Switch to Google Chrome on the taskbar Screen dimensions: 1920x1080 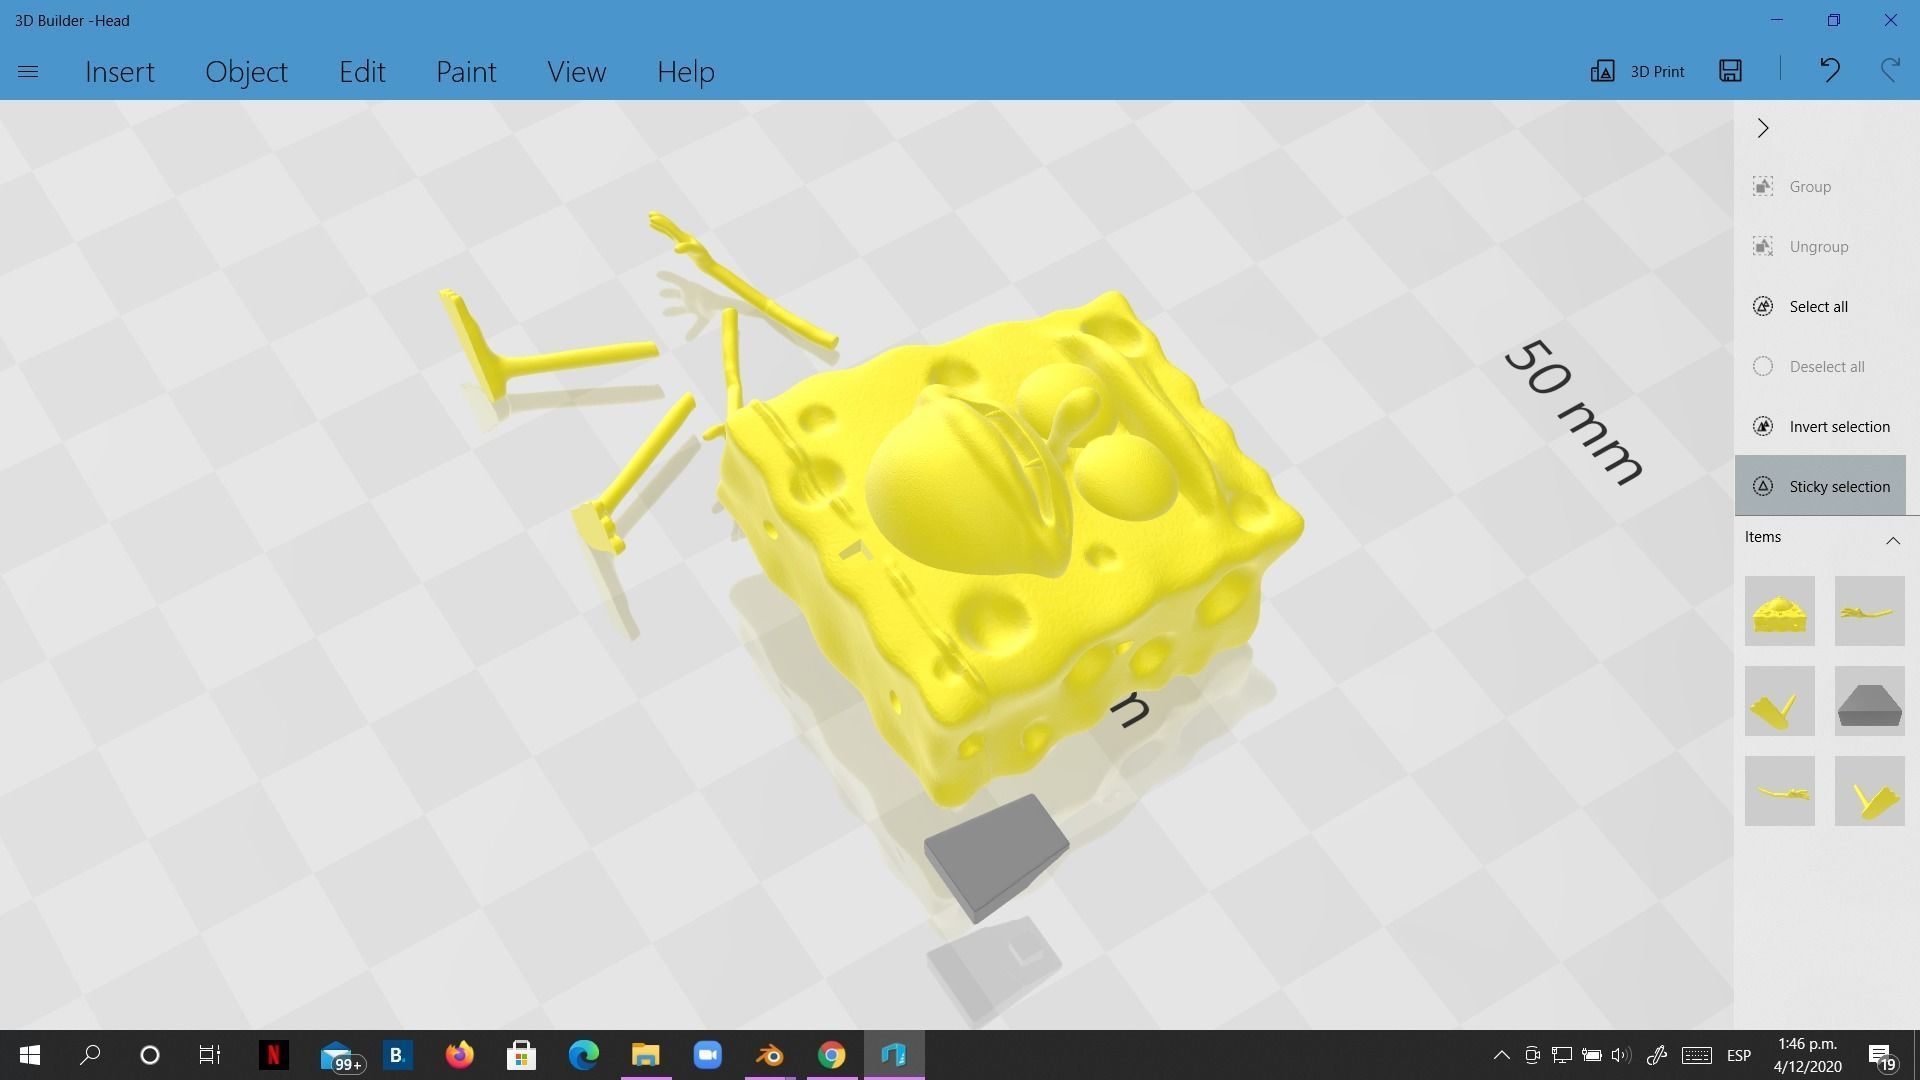coord(832,1055)
